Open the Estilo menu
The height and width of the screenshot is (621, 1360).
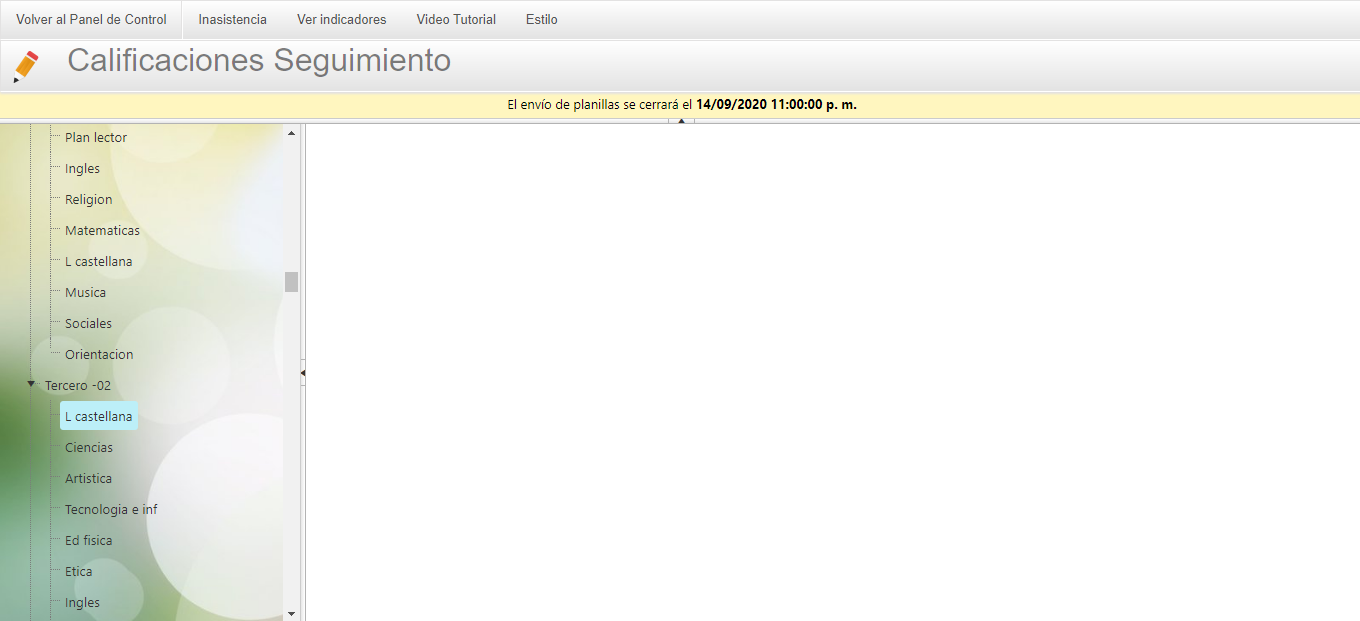541,19
